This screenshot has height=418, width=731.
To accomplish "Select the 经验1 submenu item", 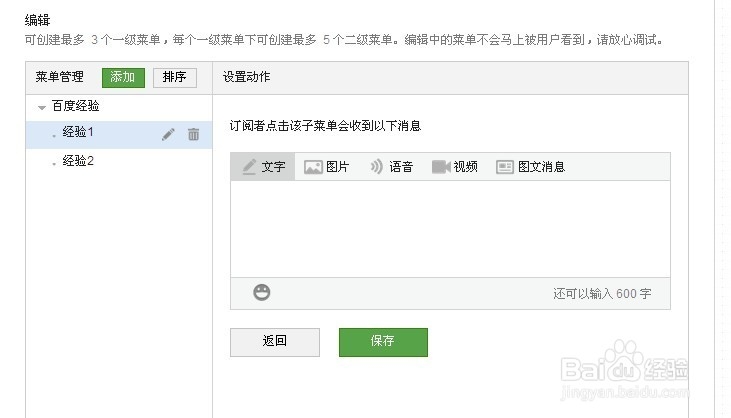I will [78, 133].
